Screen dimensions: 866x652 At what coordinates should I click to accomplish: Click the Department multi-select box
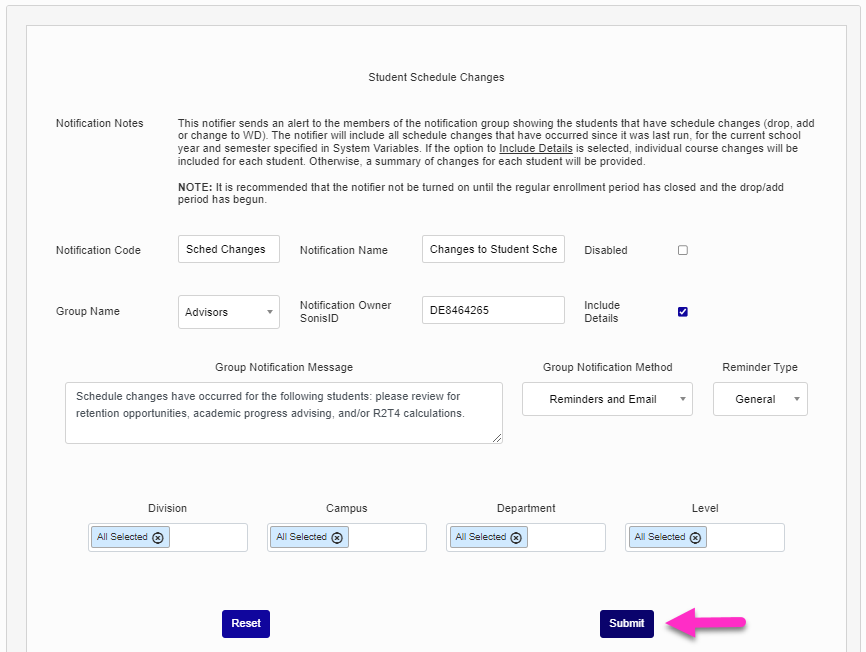566,537
